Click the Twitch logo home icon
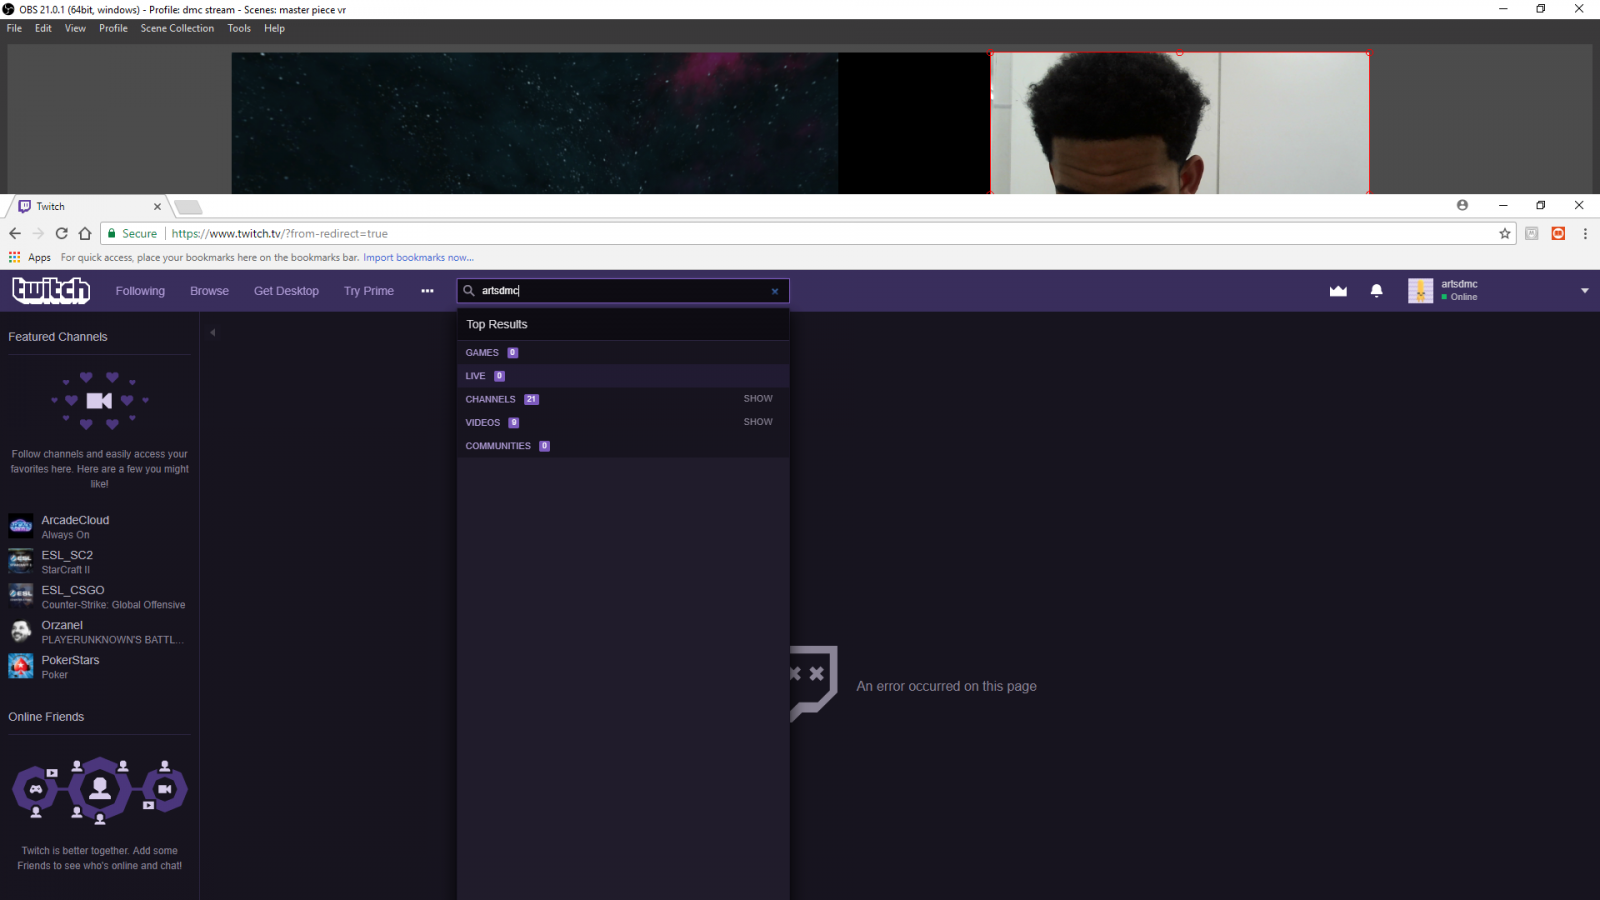This screenshot has width=1600, height=900. pyautogui.click(x=51, y=290)
